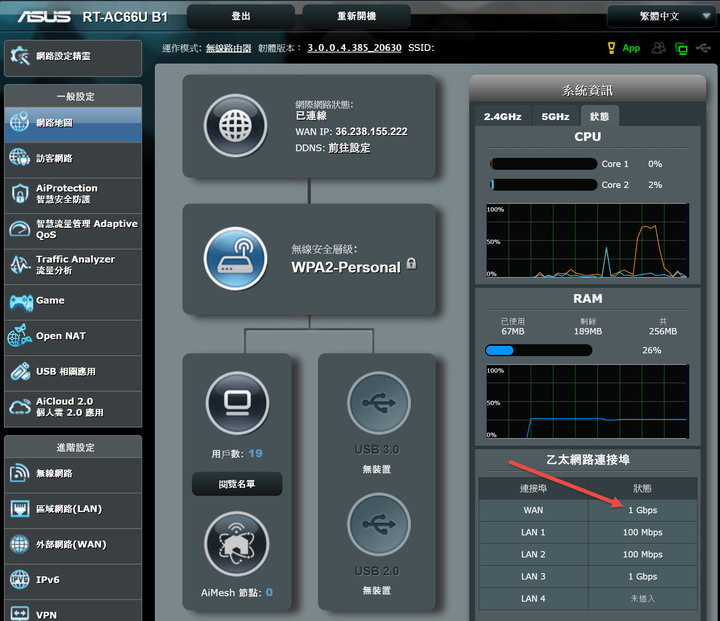This screenshot has height=621, width=720.
Task: Open 無線網路 wireless settings icon
Action: click(x=19, y=473)
